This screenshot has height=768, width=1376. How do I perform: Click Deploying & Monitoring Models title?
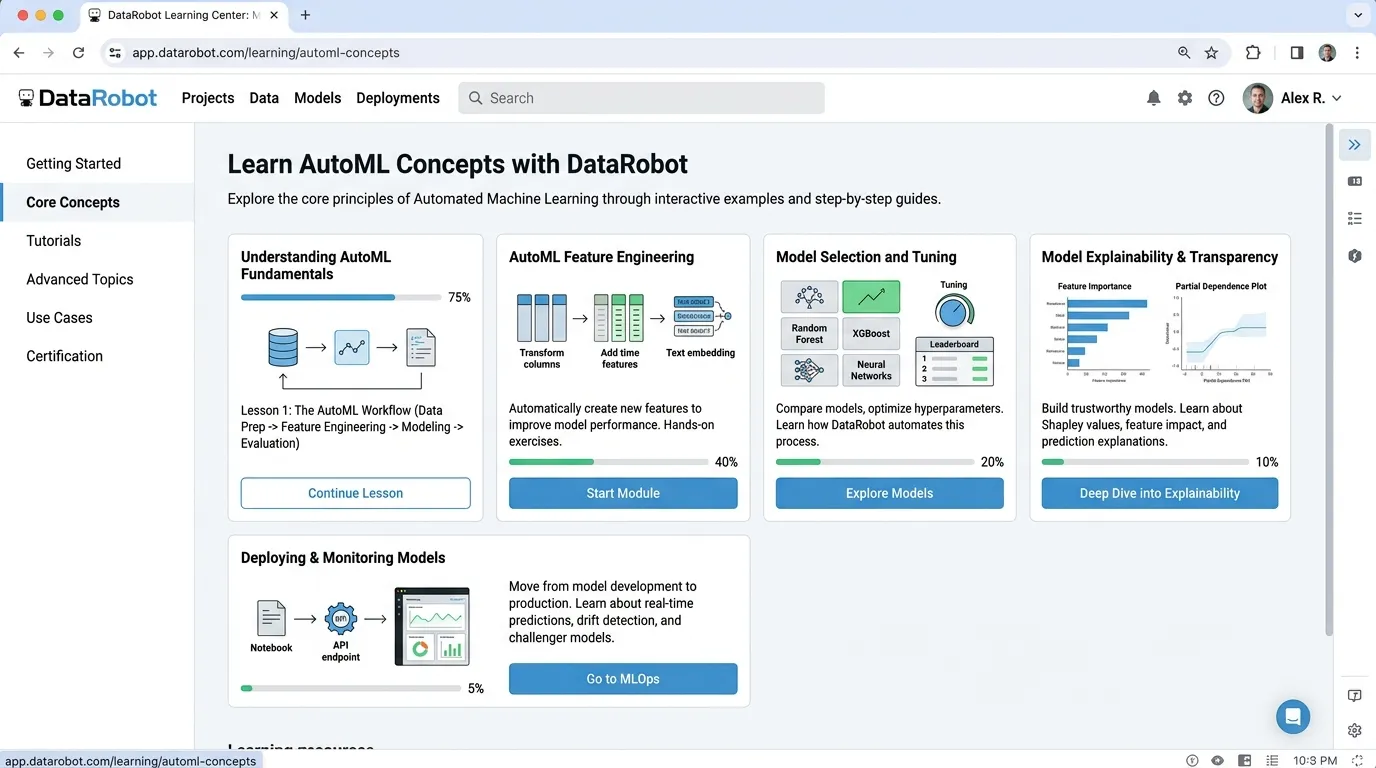click(343, 558)
